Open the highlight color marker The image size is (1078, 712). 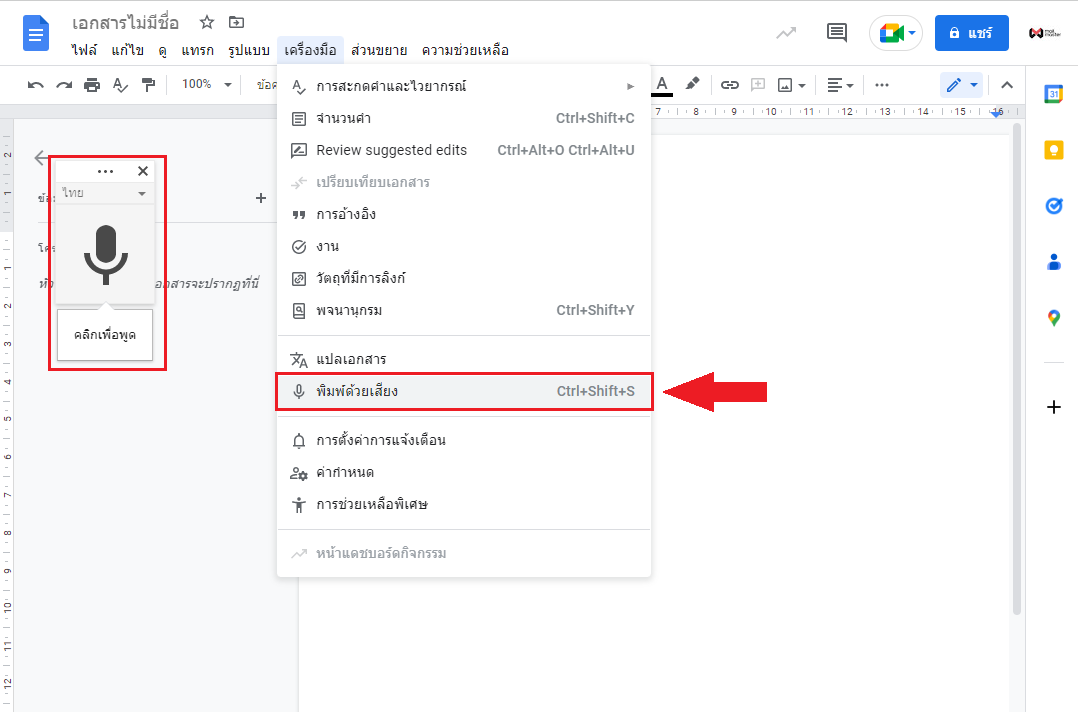point(692,84)
